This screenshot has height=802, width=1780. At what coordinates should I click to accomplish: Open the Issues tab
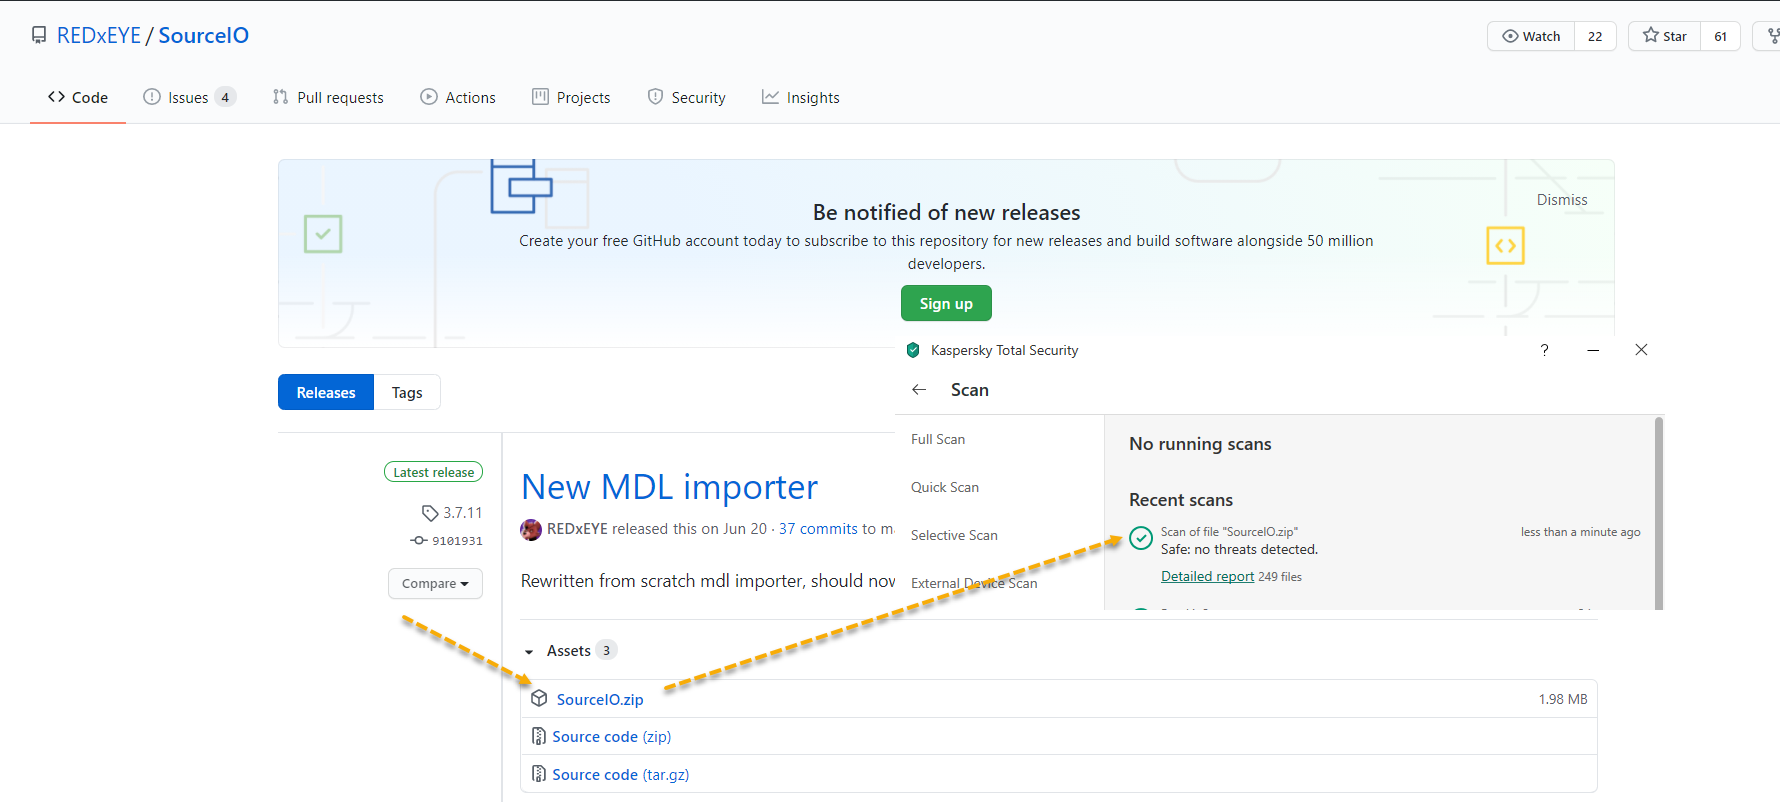[x=189, y=97]
